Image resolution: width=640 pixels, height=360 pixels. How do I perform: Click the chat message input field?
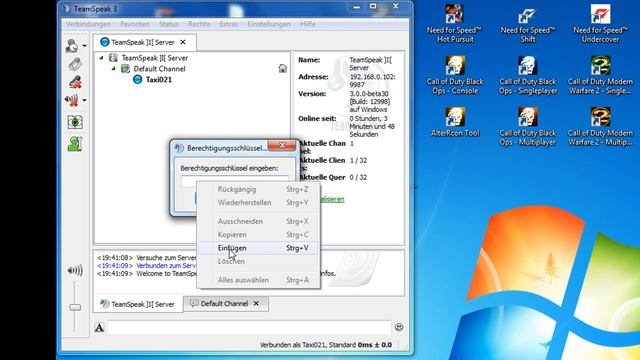(x=250, y=327)
